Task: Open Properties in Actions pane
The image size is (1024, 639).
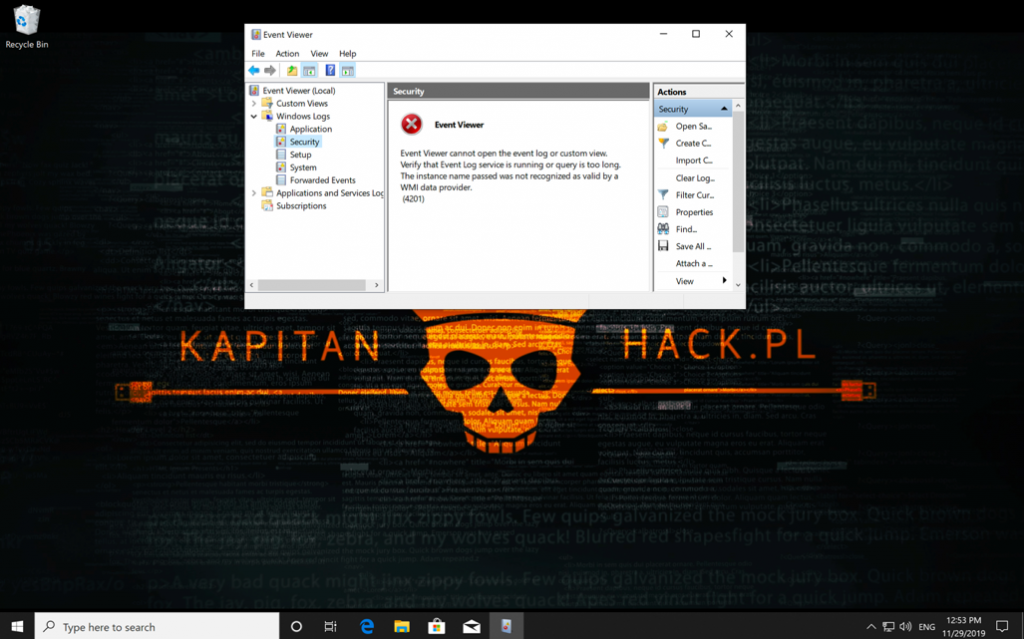Action: (693, 212)
